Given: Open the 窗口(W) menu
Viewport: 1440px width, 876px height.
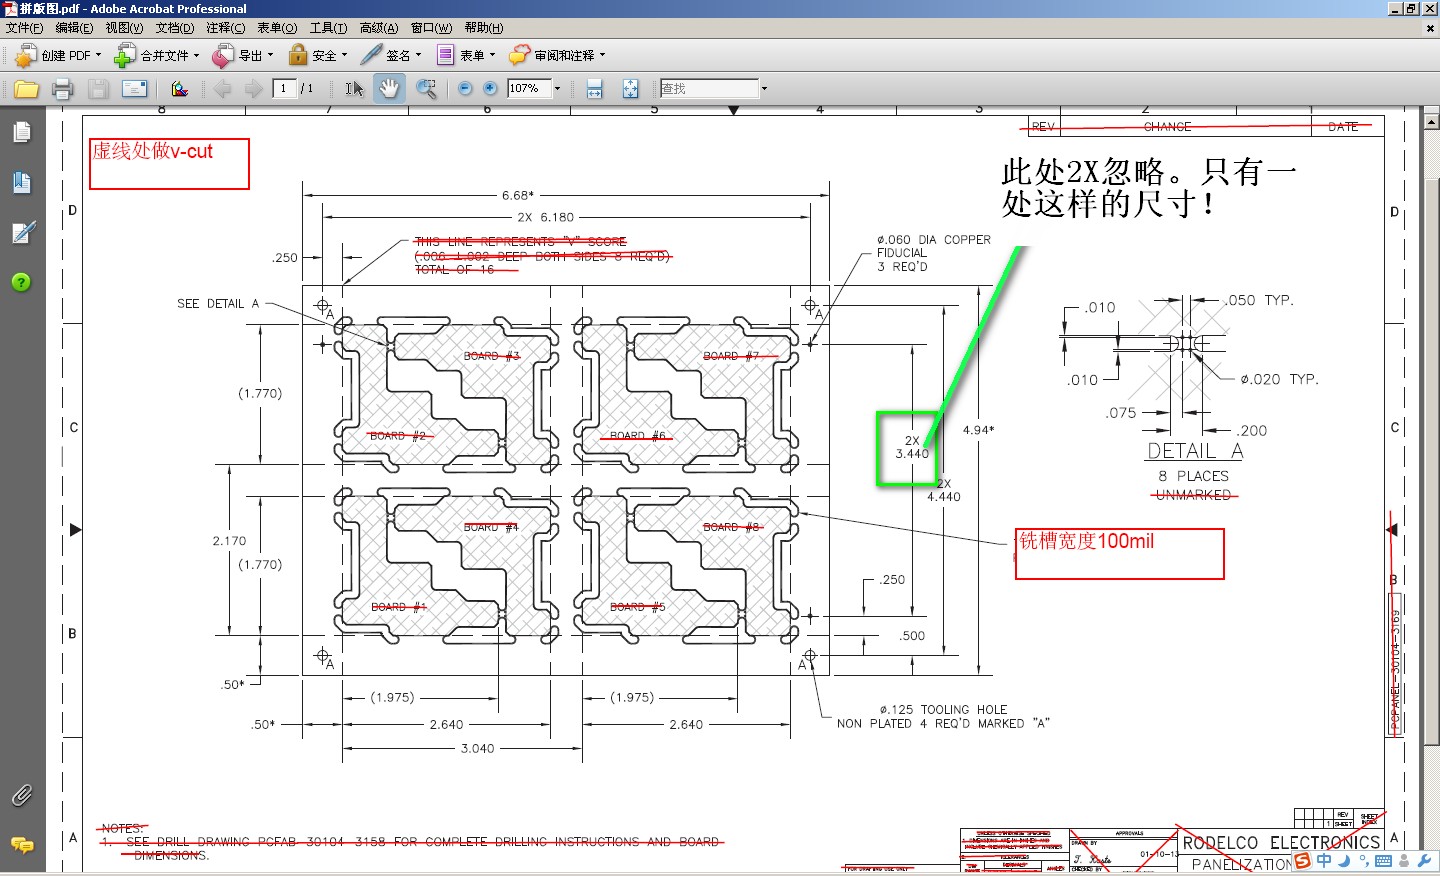Looking at the screenshot, I should tap(431, 28).
